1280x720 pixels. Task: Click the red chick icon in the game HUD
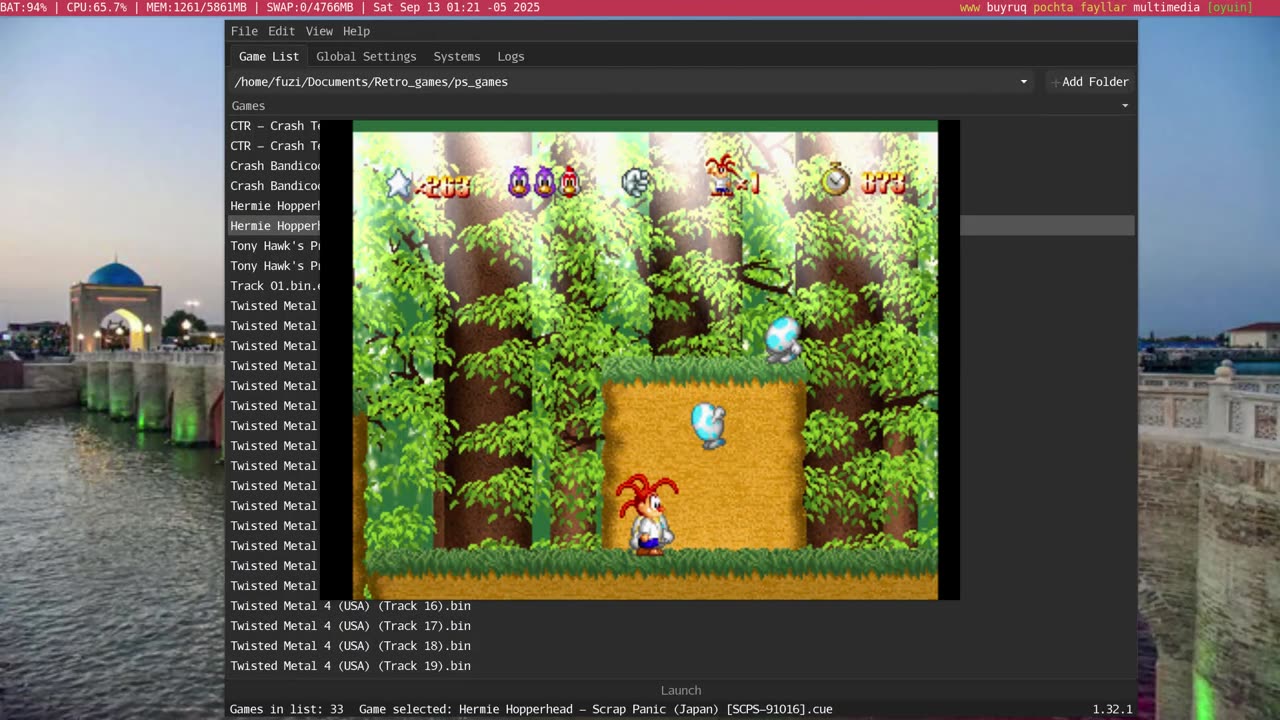click(569, 181)
